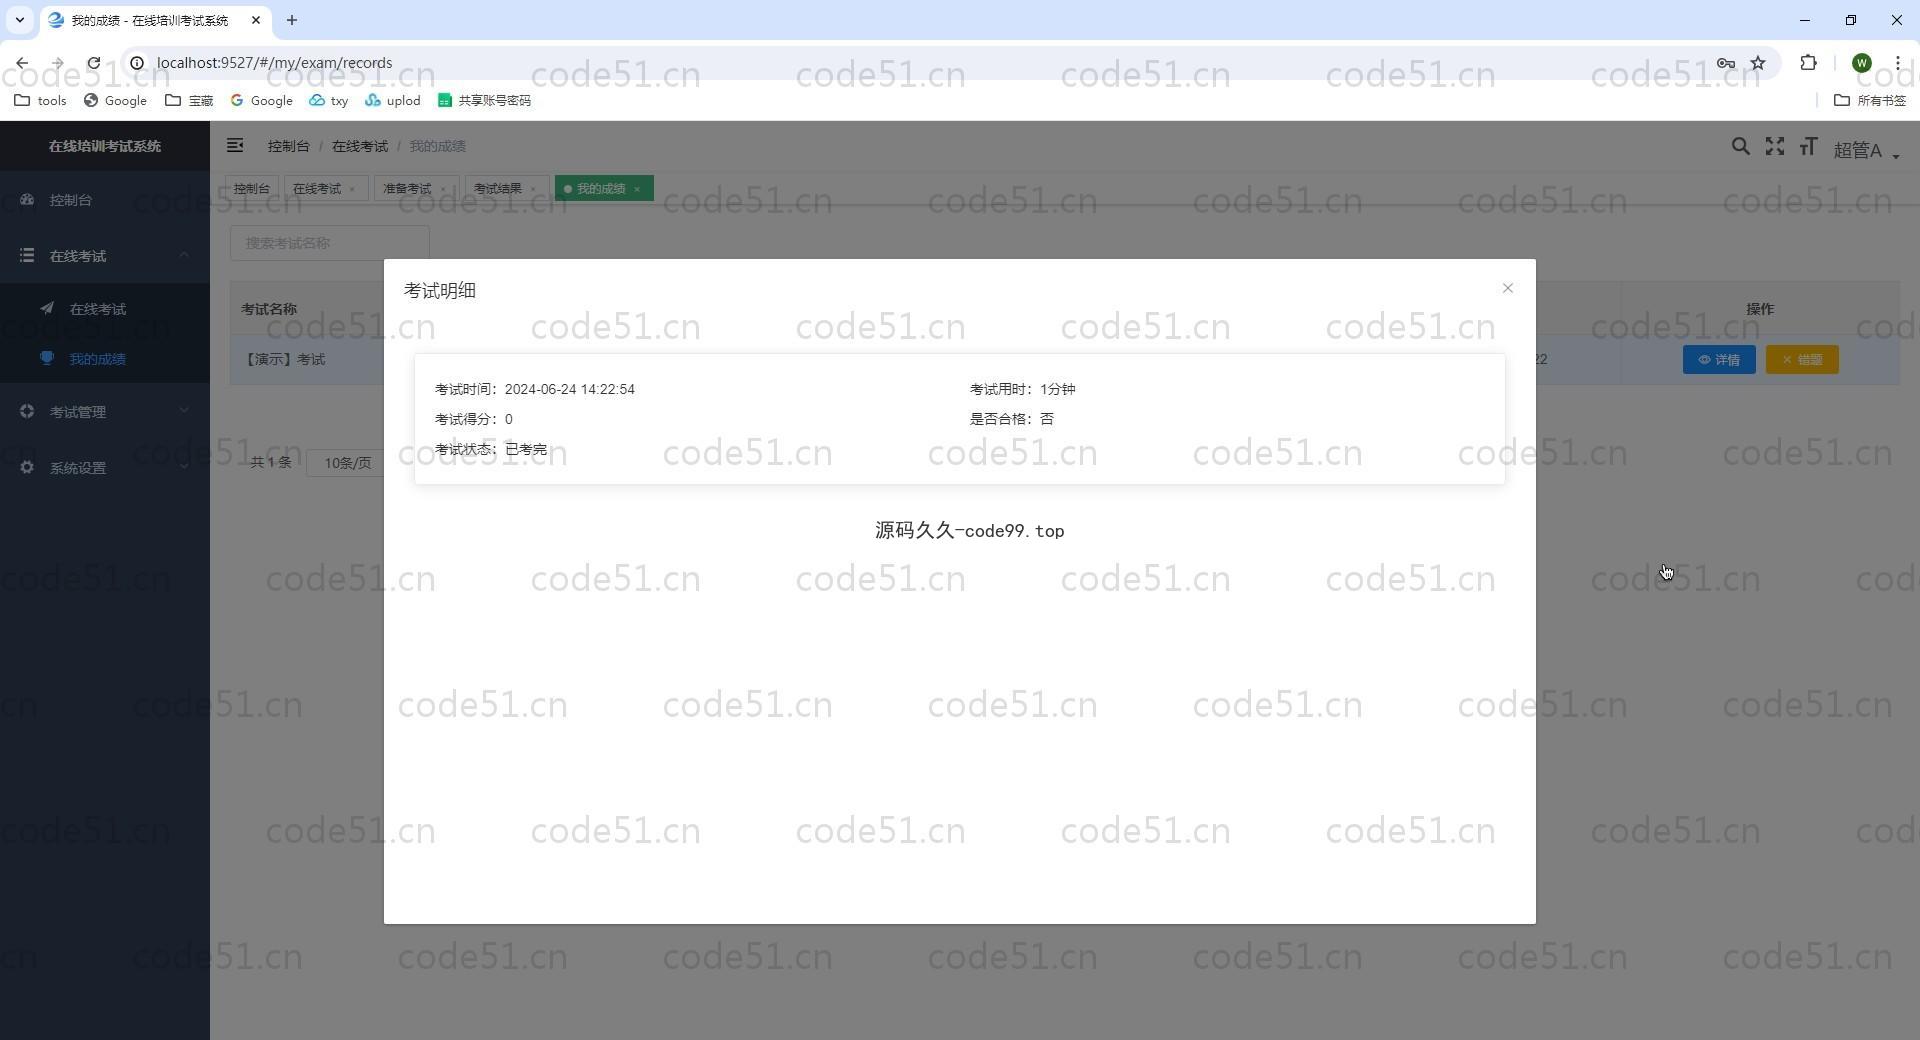Open the tools bookmark folder

point(41,100)
